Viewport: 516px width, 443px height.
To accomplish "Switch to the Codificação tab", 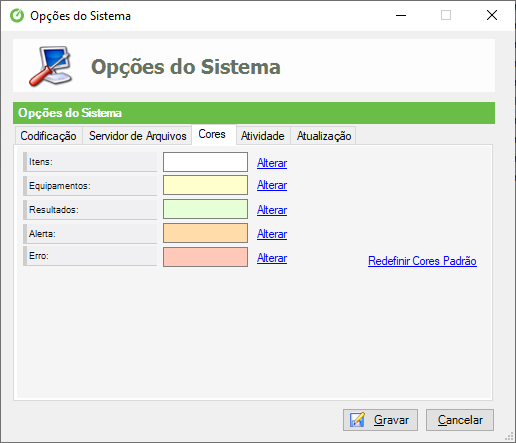I will pyautogui.click(x=48, y=136).
